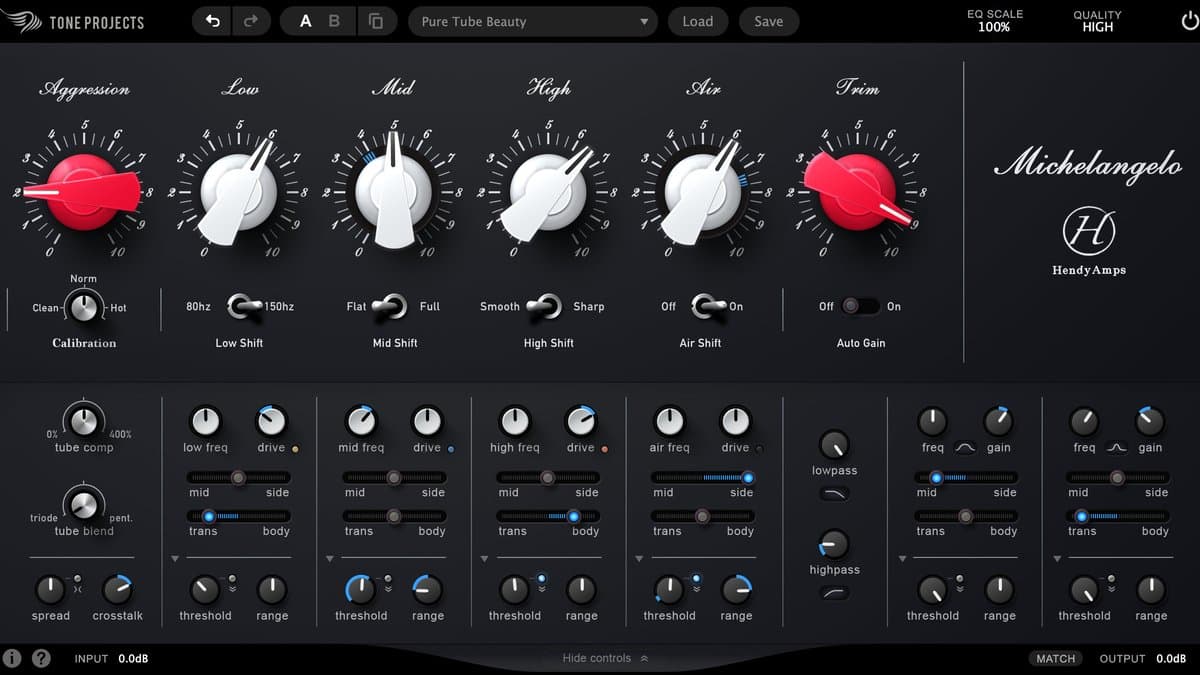Open the help question mark icon
This screenshot has width=1200, height=675.
41,658
